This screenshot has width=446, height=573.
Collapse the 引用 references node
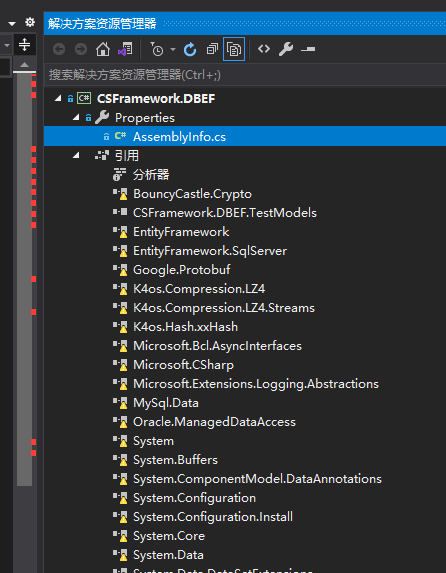pos(76,155)
